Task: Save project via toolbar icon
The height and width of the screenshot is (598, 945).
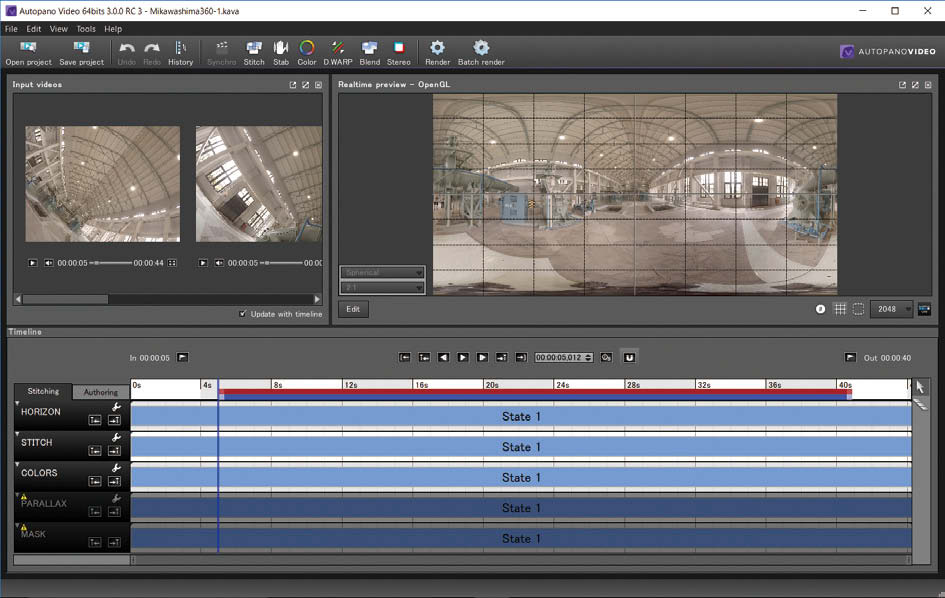Action: (x=81, y=53)
